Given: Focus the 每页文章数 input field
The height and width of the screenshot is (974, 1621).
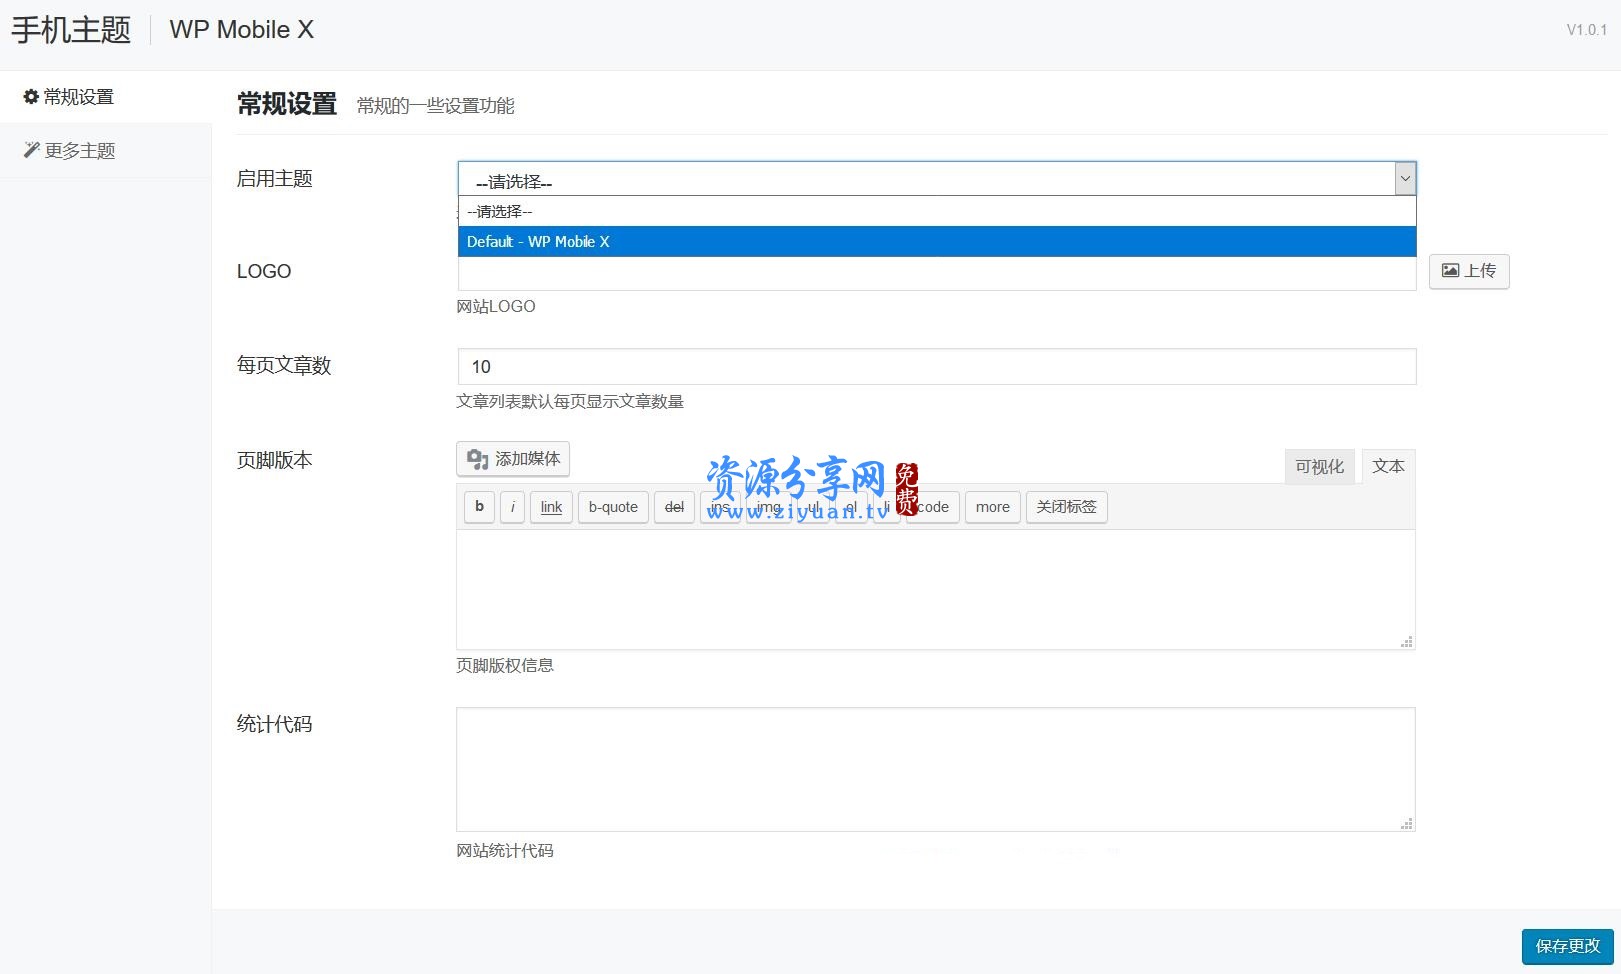Looking at the screenshot, I should pyautogui.click(x=937, y=366).
